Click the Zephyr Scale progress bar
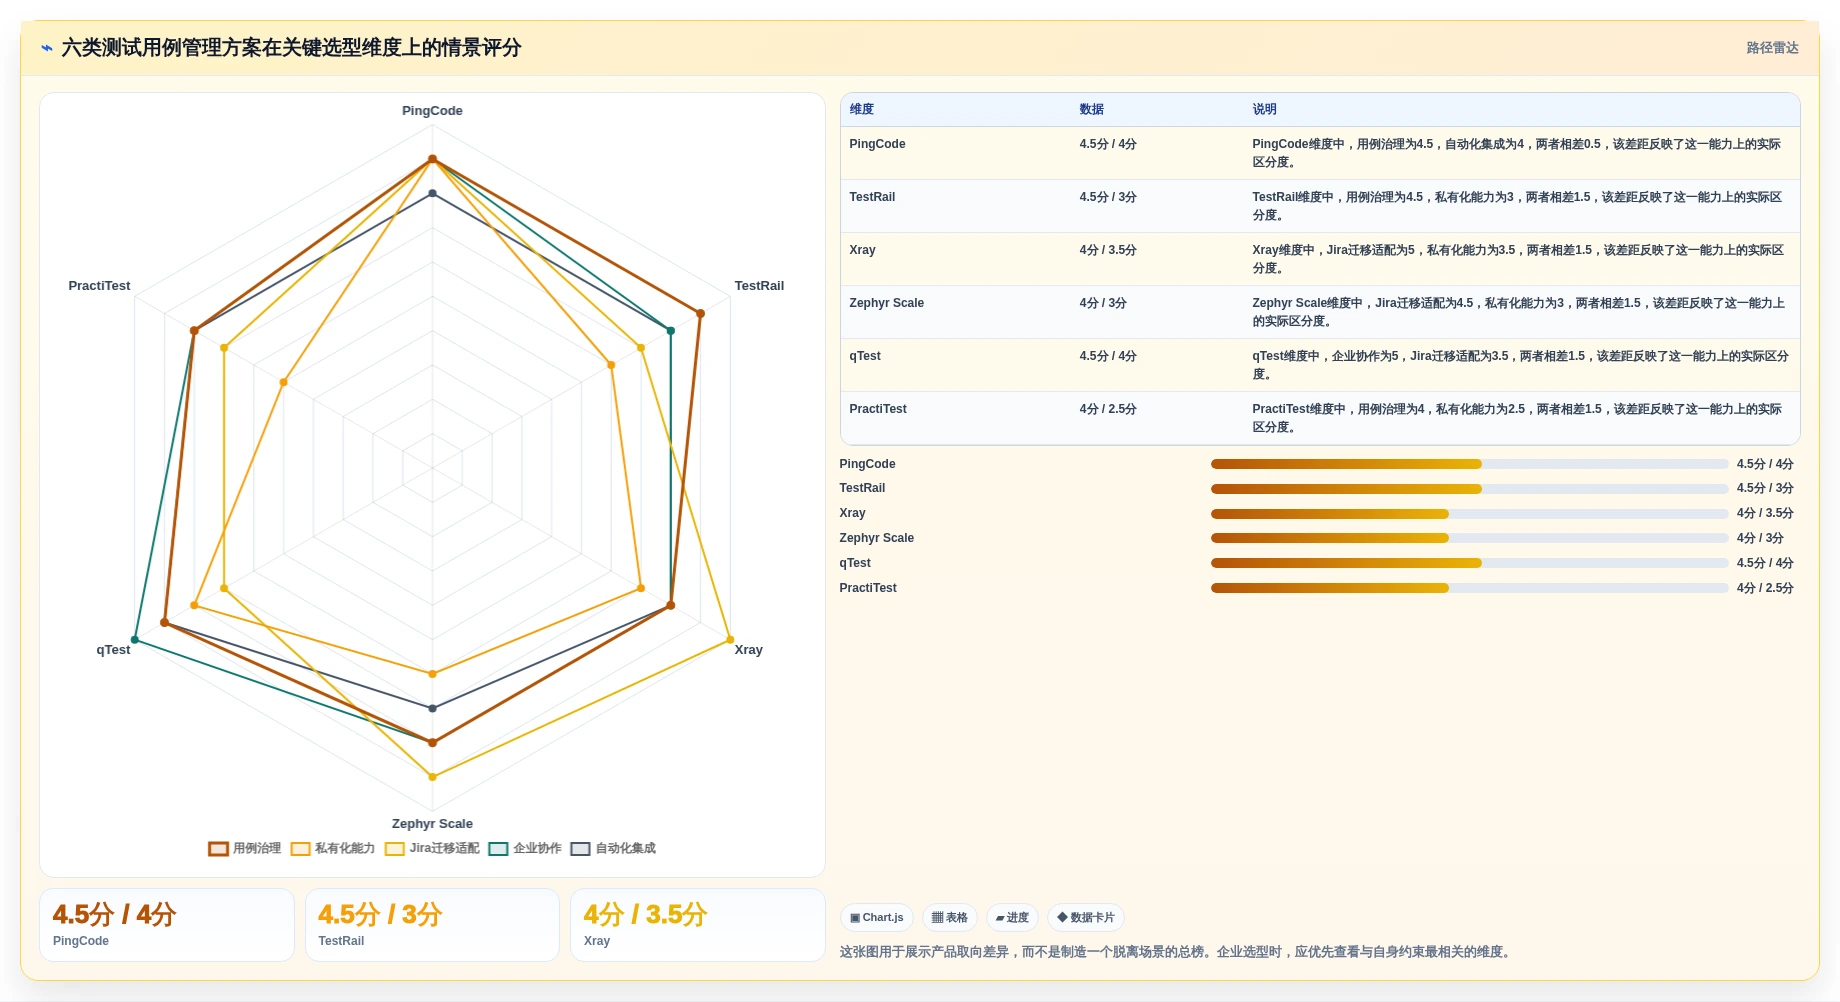The image size is (1840, 1002). tap(1469, 538)
